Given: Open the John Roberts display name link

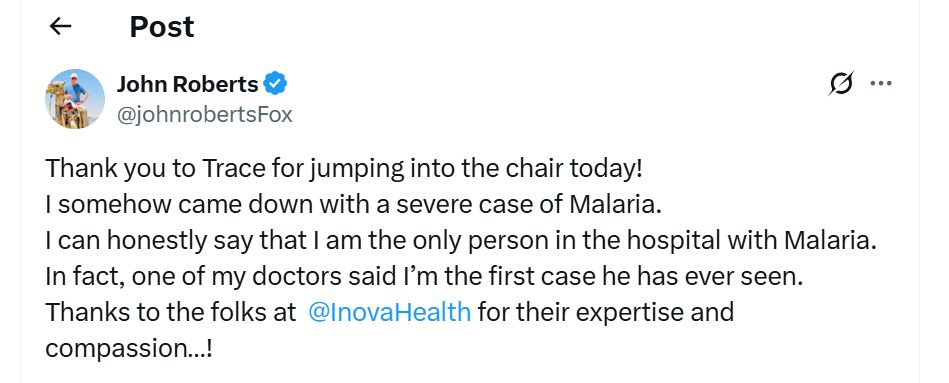Looking at the screenshot, I should [x=188, y=84].
